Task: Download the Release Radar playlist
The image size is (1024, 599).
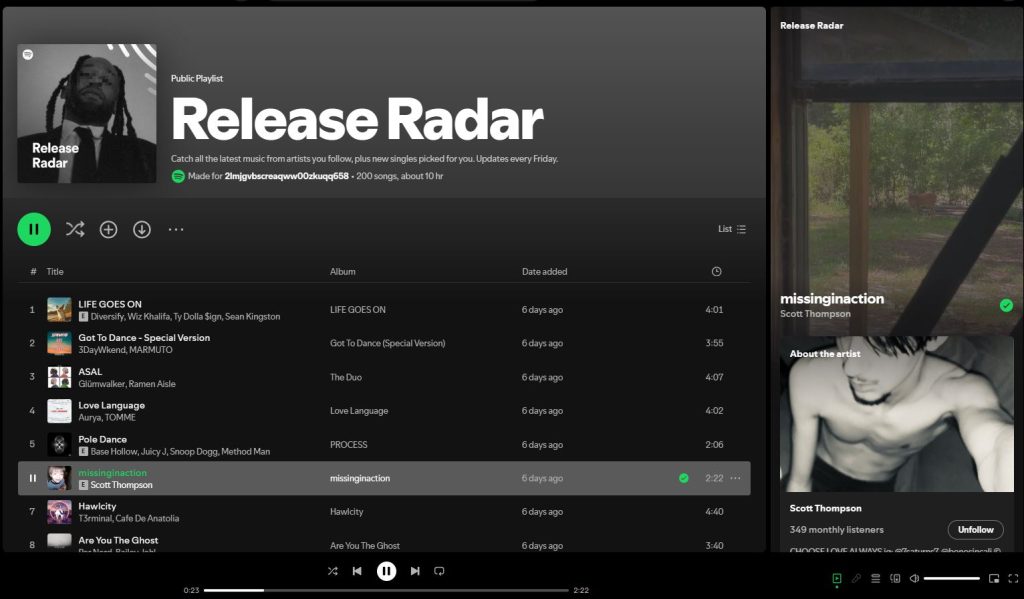Action: coord(142,229)
